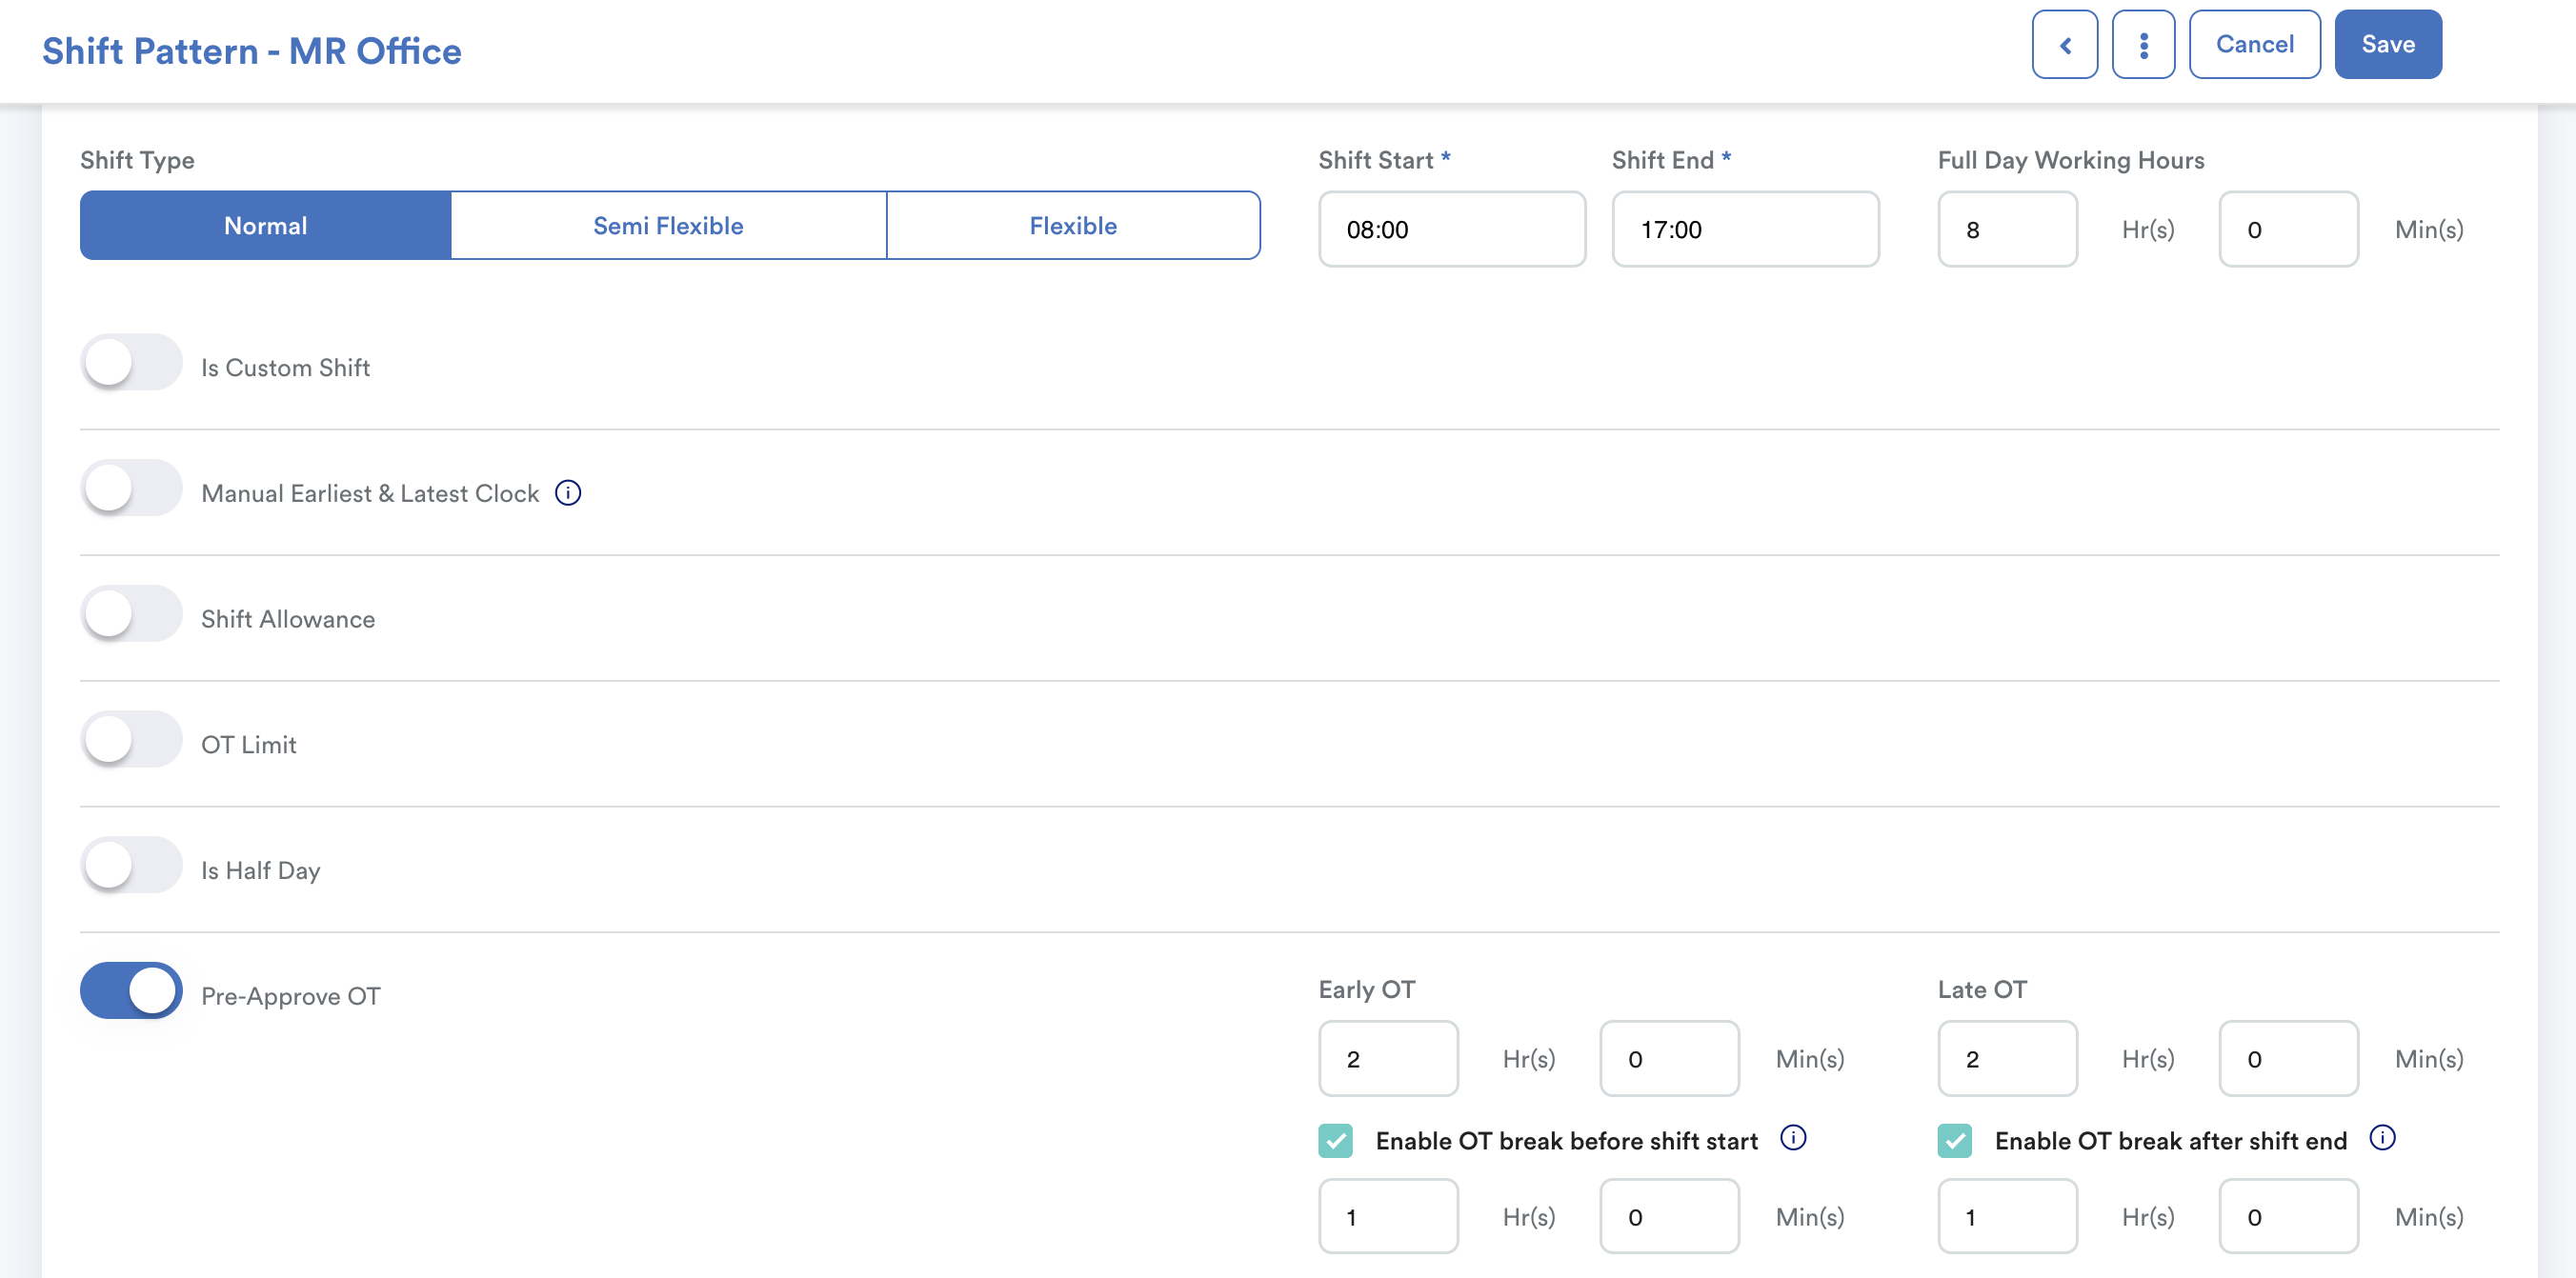Click the Shift End time field

1744,230
